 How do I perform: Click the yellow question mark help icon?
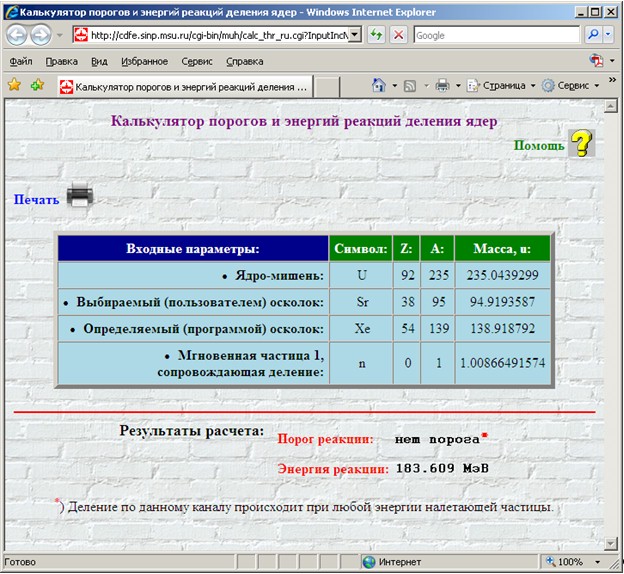coord(581,143)
